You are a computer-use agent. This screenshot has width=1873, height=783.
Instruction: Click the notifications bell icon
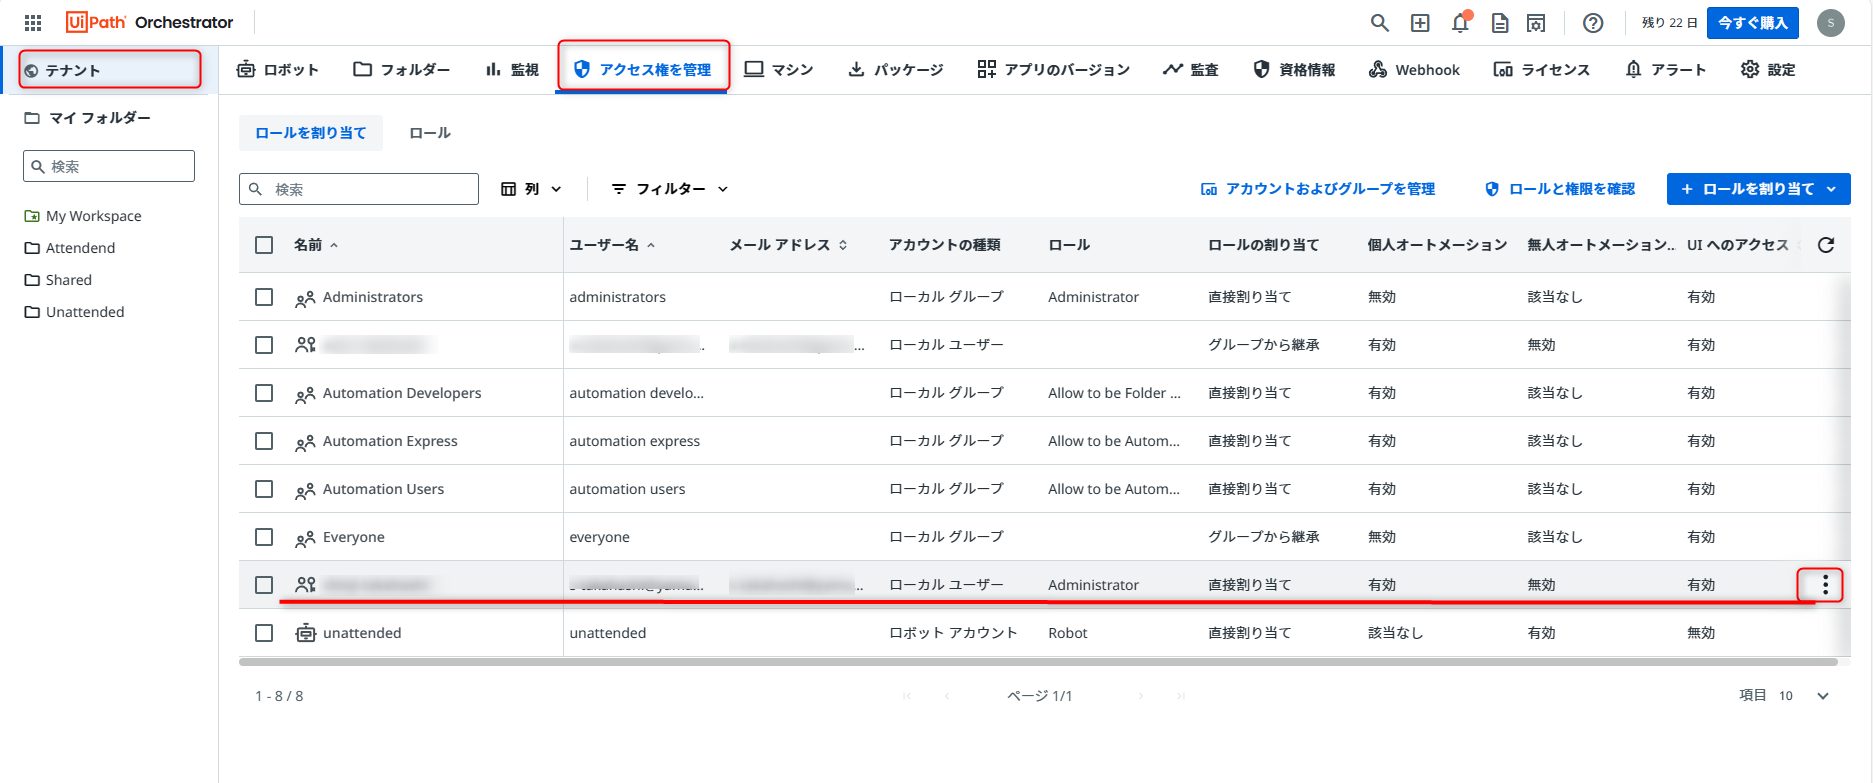coord(1460,23)
